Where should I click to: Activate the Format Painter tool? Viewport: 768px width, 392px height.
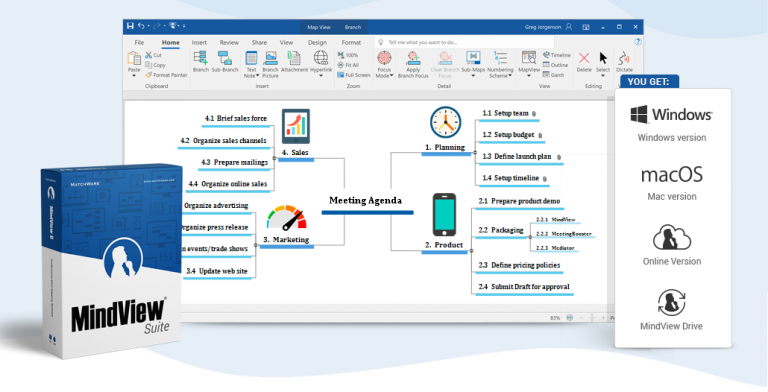tap(166, 75)
